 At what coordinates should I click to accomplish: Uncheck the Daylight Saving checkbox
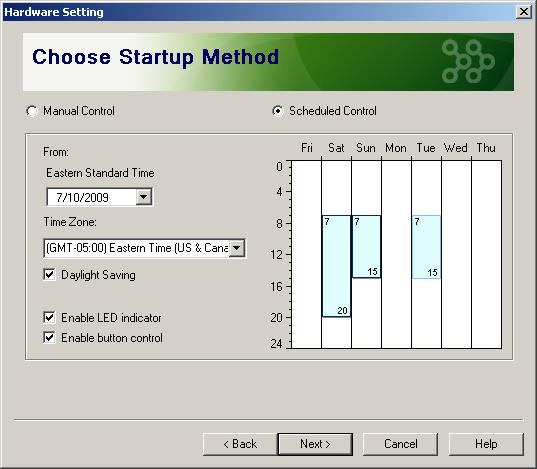[49, 274]
